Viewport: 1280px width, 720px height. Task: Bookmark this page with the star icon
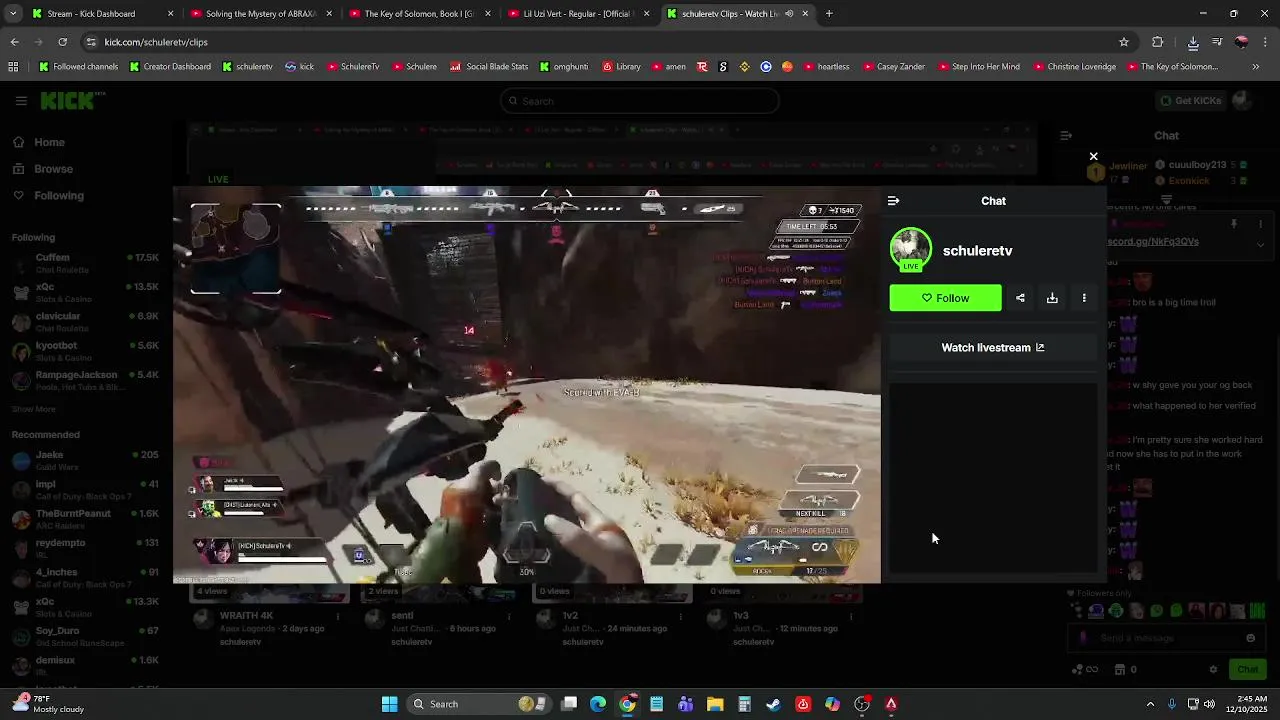[x=1124, y=42]
